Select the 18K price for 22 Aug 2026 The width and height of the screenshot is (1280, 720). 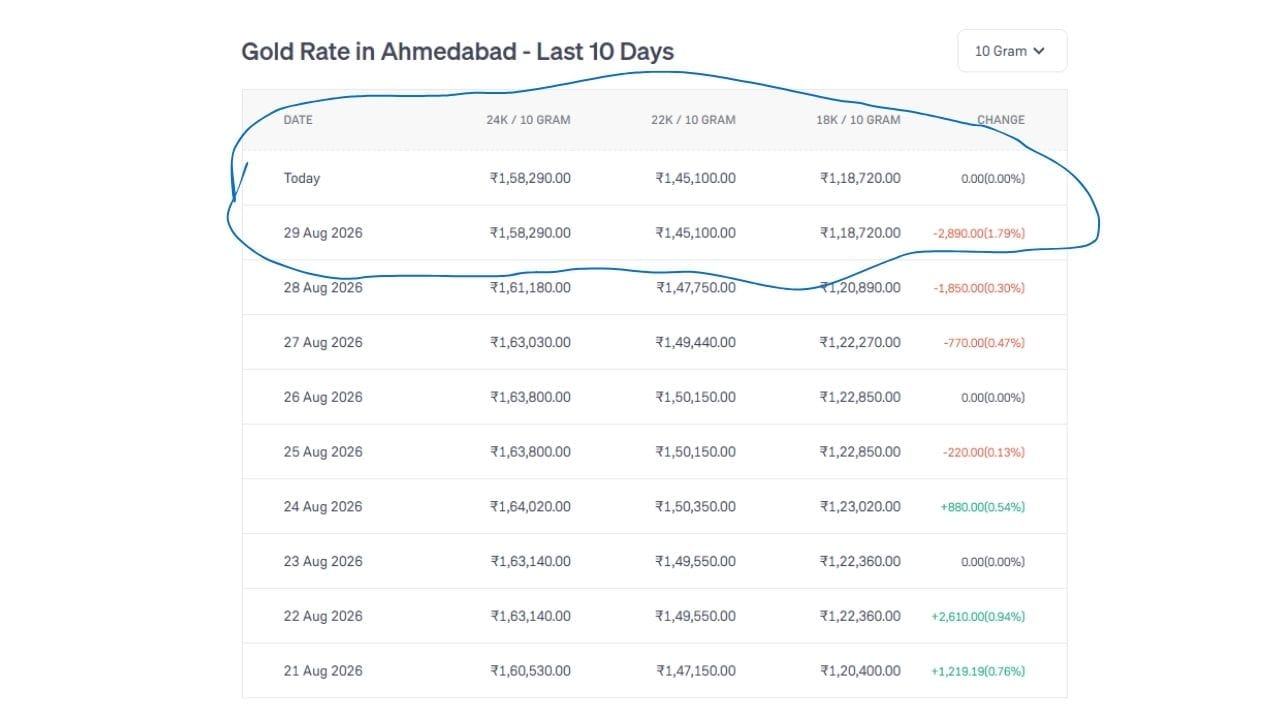[860, 616]
